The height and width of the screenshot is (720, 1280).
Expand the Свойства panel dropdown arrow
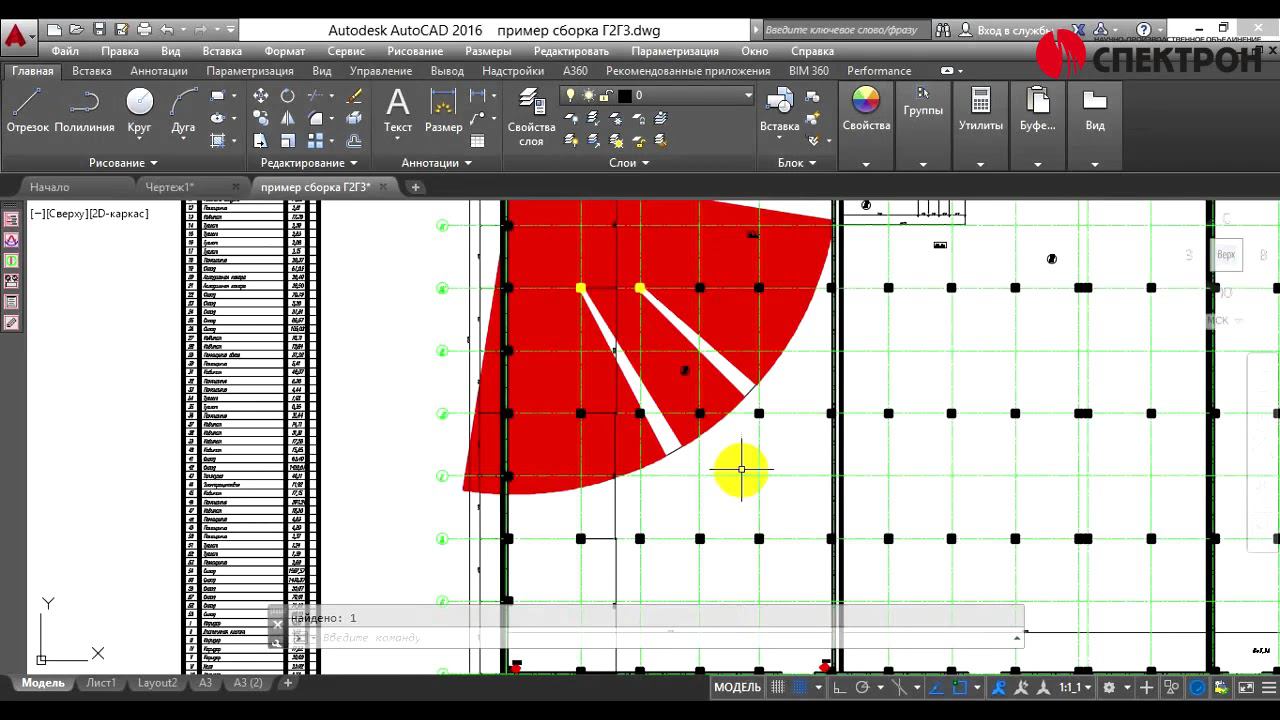[866, 164]
